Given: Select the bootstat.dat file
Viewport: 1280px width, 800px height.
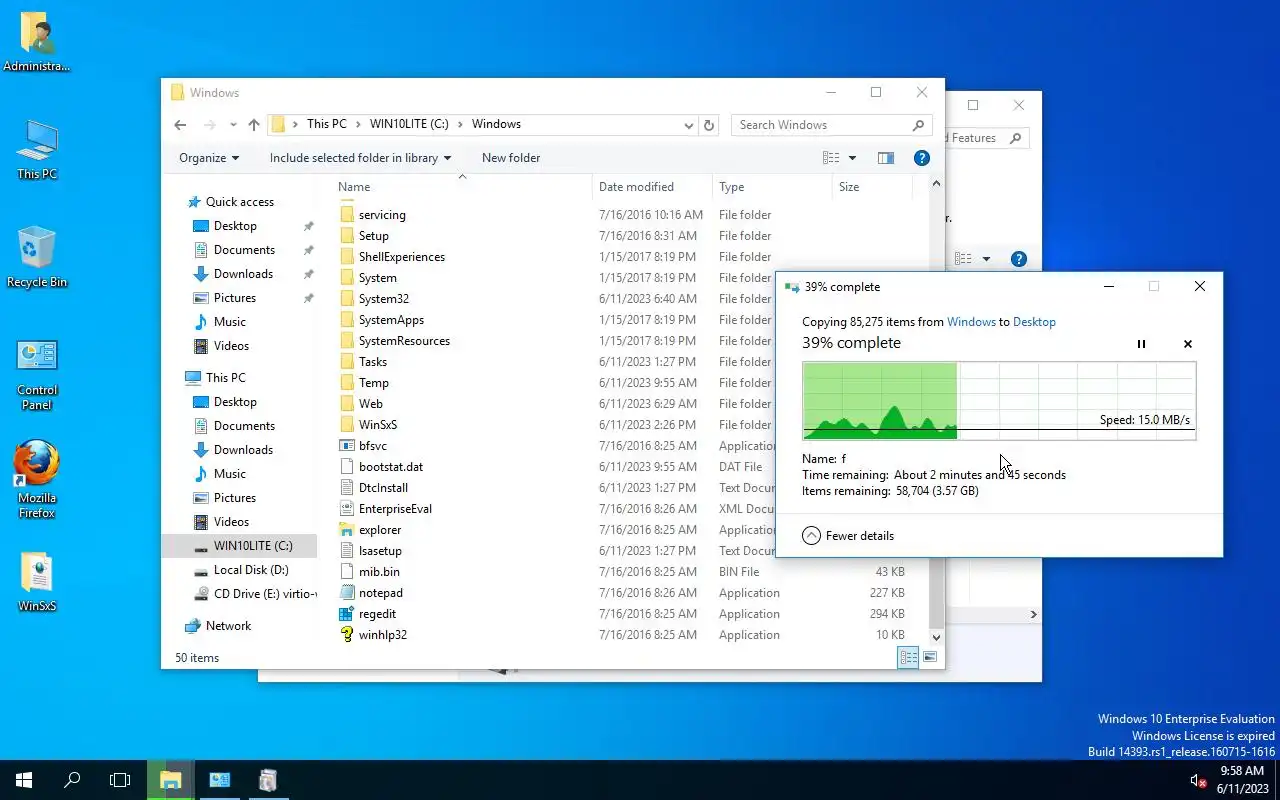Looking at the screenshot, I should coord(391,467).
